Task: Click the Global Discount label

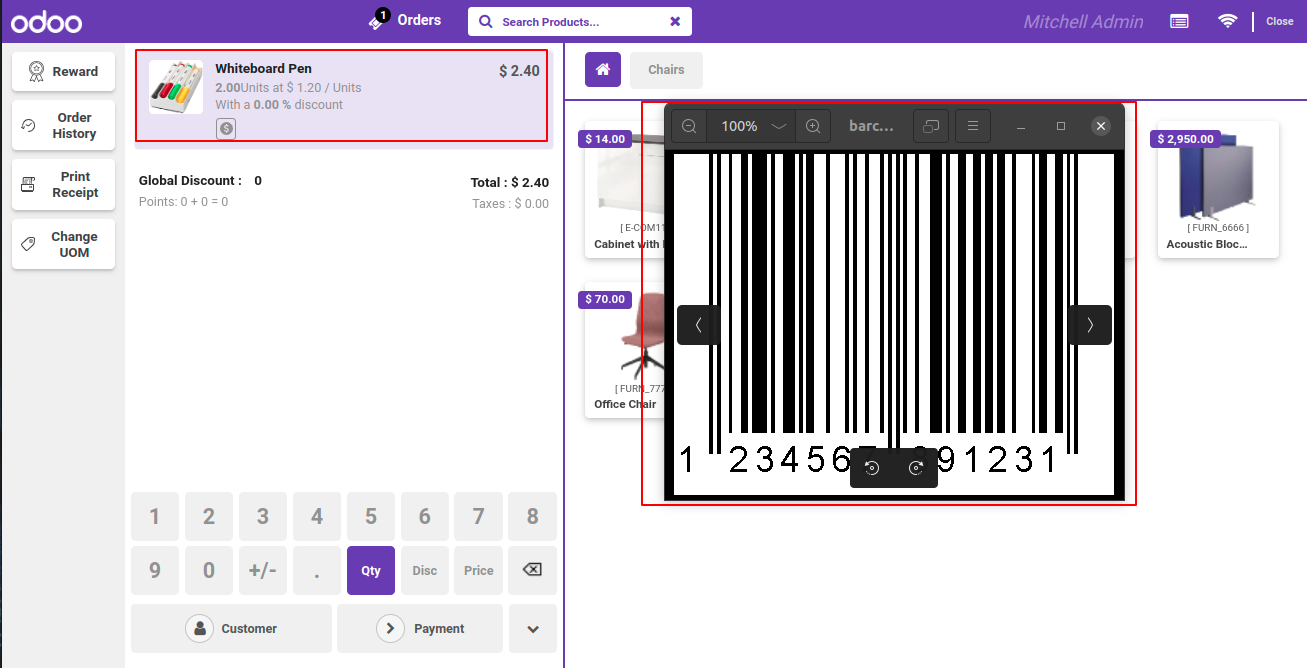Action: 190,181
